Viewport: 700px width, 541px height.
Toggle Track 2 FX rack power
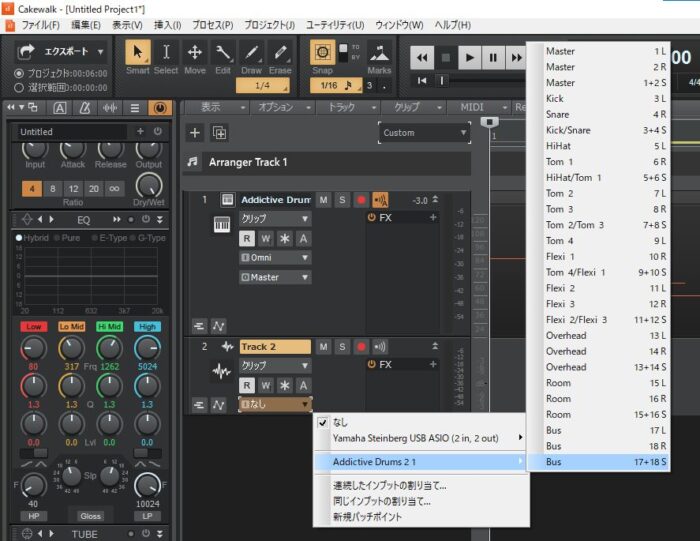[x=371, y=364]
